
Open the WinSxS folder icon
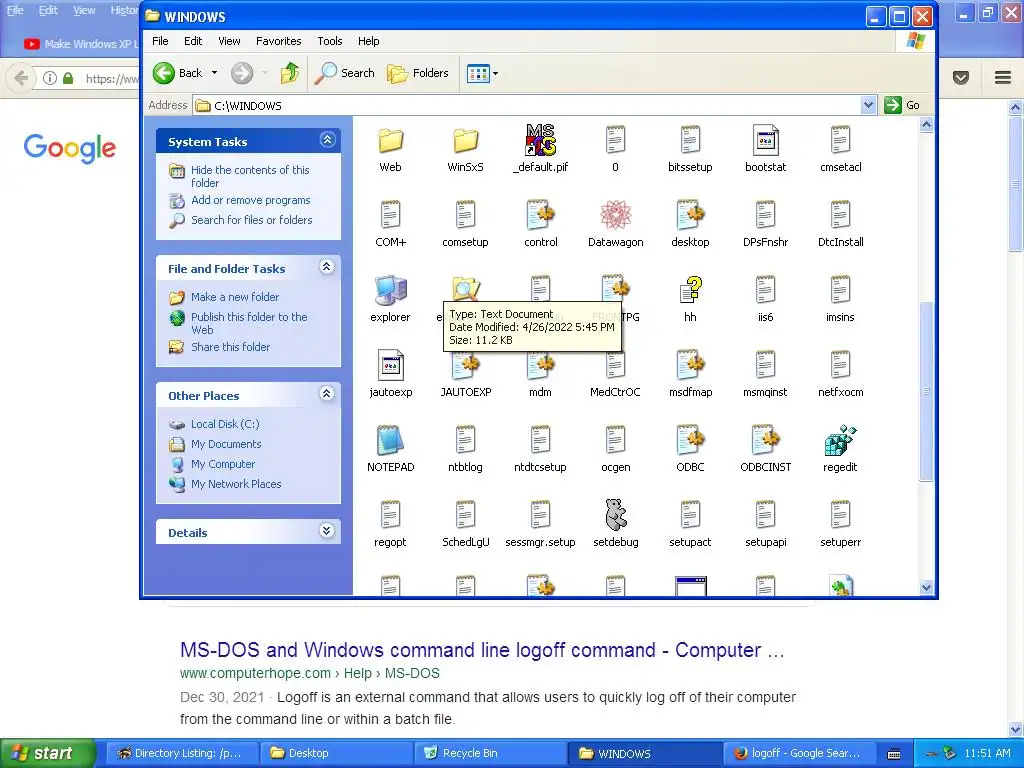(466, 140)
